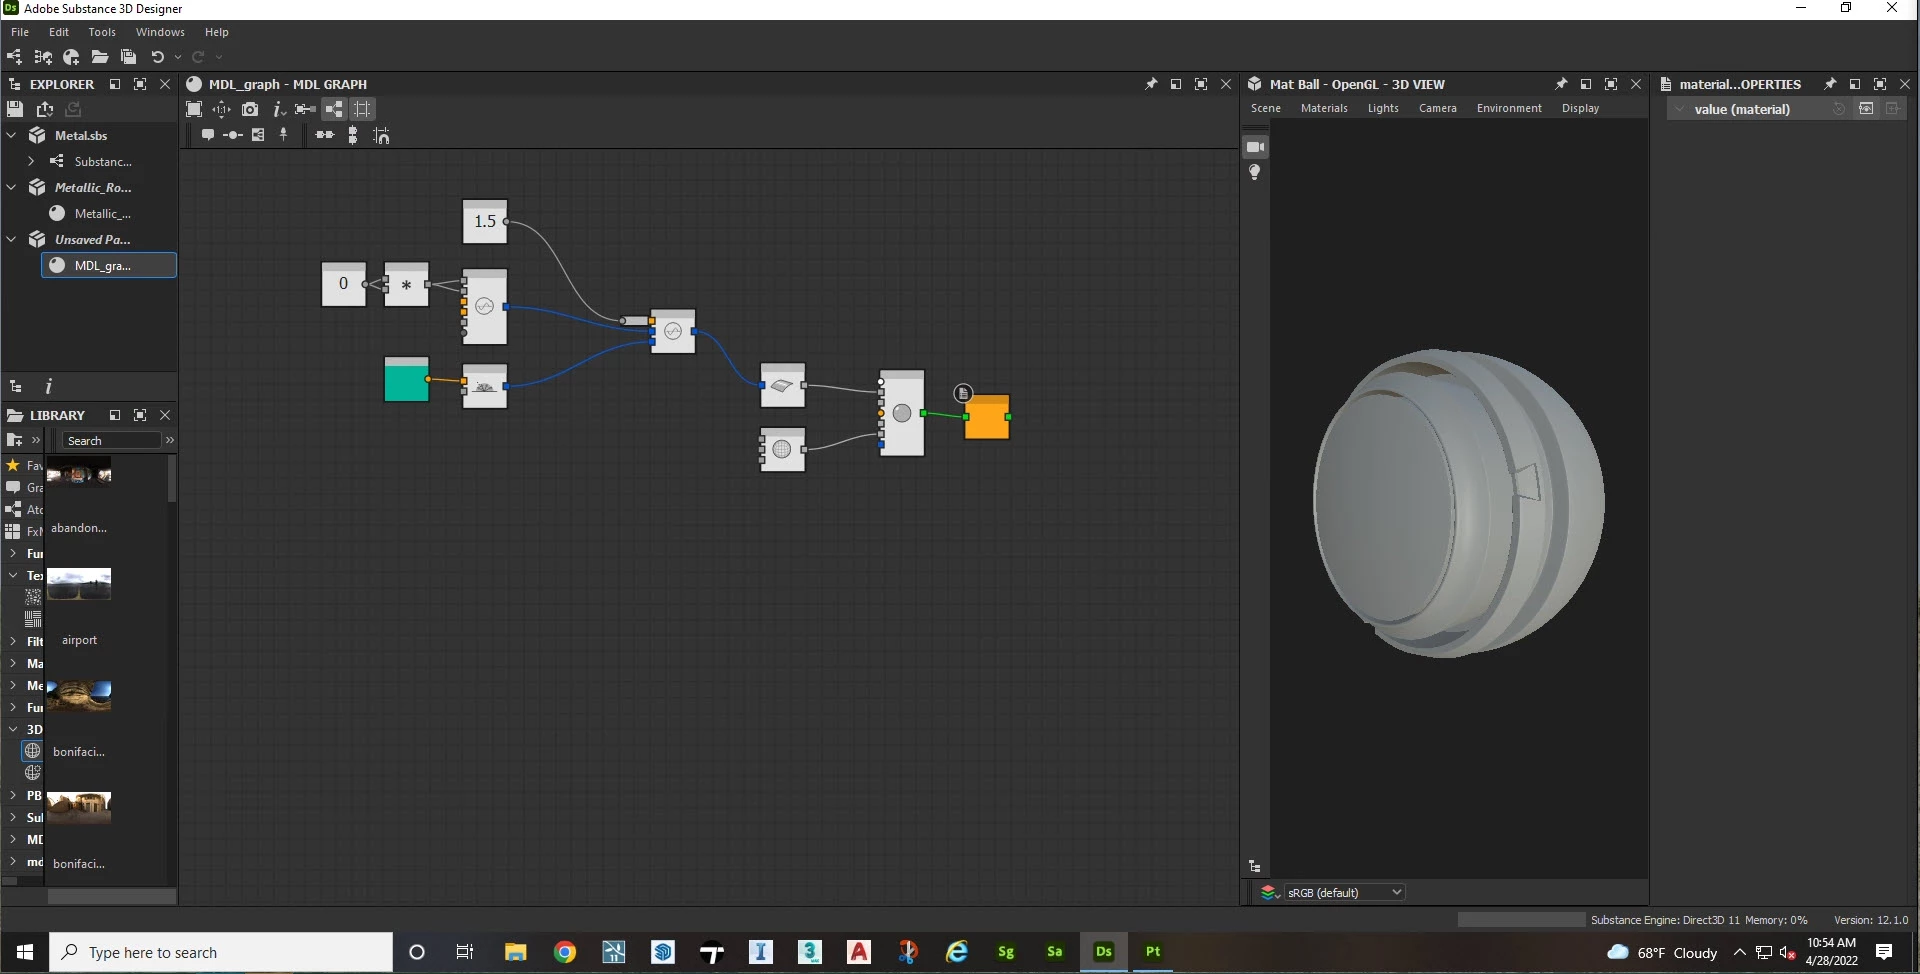Click the teal color node in the graph
The width and height of the screenshot is (1920, 974).
coord(406,379)
